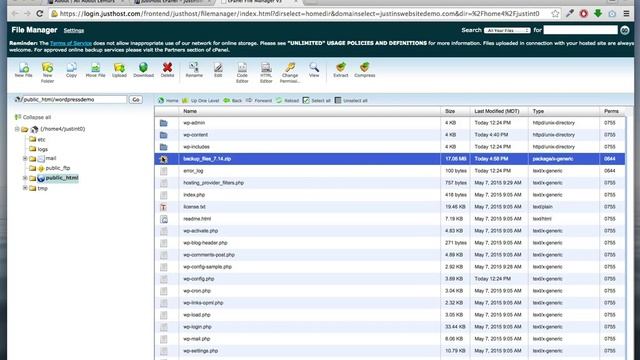Select the Move File tool

pyautogui.click(x=96, y=69)
